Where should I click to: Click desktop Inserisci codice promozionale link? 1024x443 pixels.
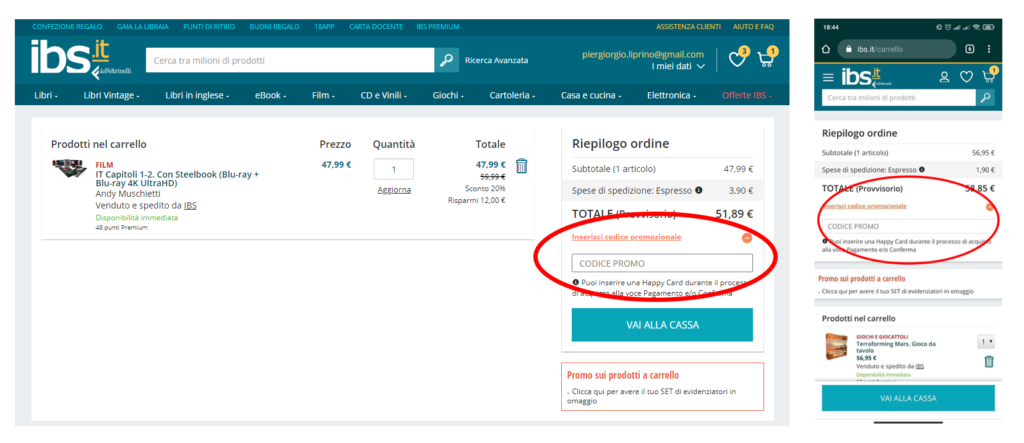click(626, 237)
